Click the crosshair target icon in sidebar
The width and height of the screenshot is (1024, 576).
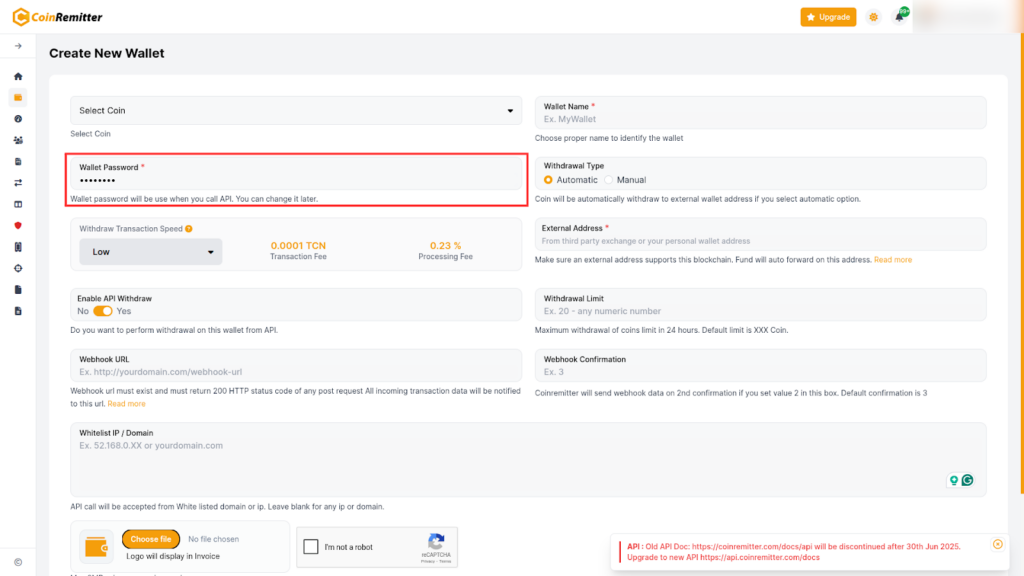(18, 268)
